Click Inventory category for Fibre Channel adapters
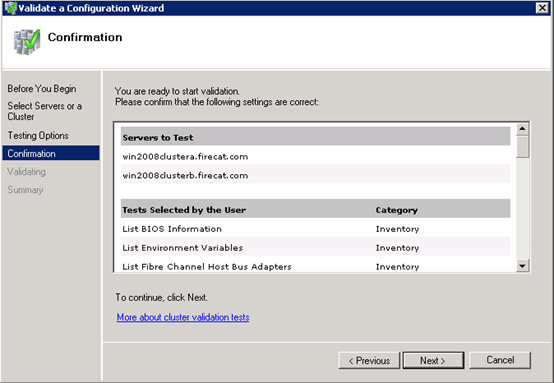The width and height of the screenshot is (554, 383). pos(397,266)
